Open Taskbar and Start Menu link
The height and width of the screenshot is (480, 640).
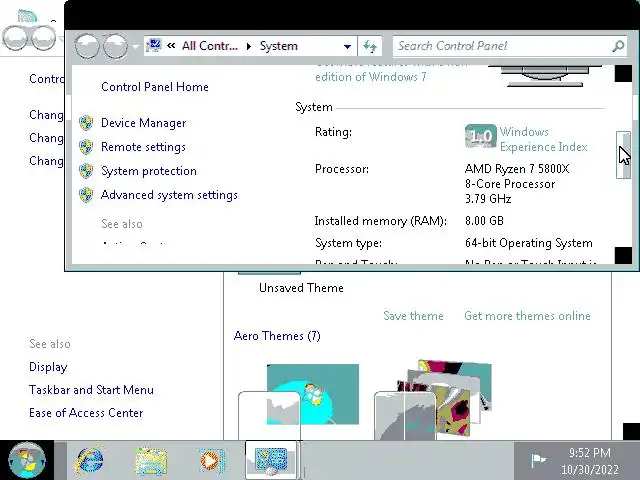click(91, 390)
